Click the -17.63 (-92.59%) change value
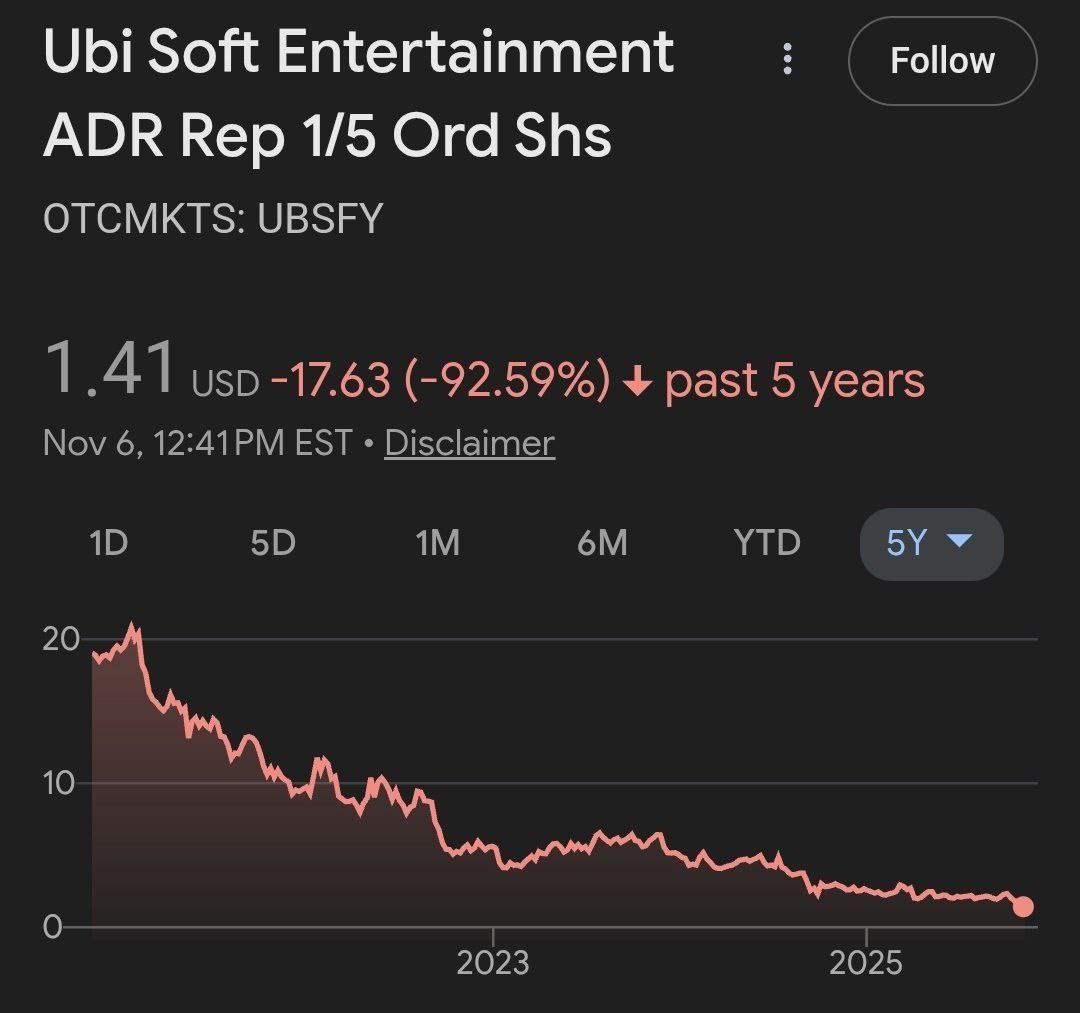This screenshot has height=1013, width=1080. (440, 380)
